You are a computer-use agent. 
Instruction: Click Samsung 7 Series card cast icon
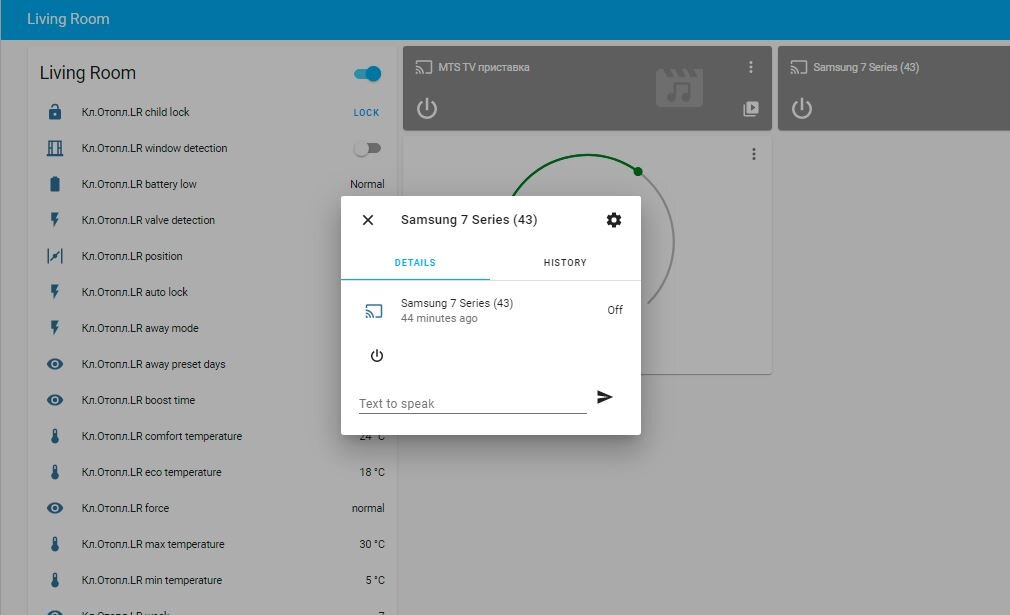coord(799,68)
